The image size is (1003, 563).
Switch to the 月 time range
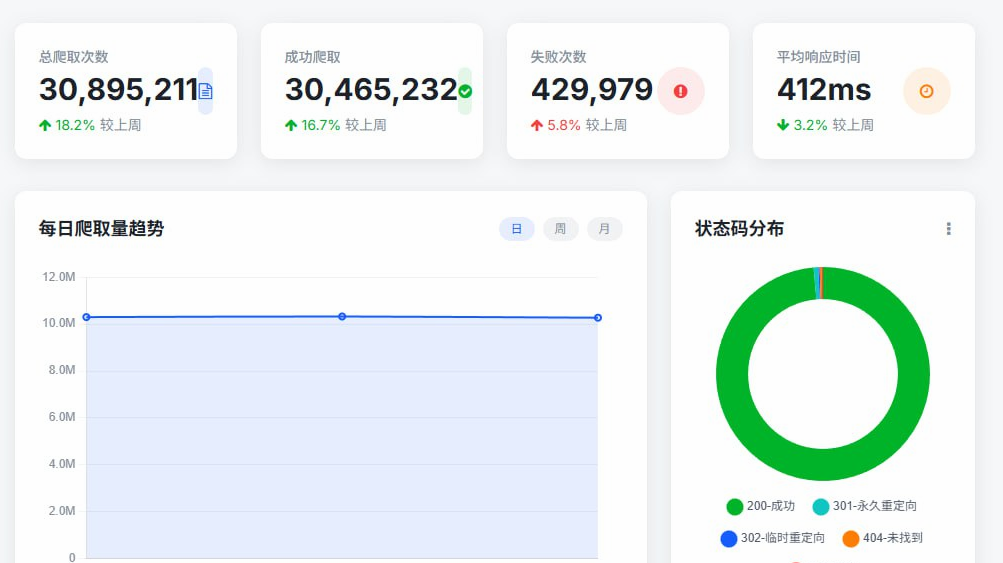pyautogui.click(x=605, y=229)
